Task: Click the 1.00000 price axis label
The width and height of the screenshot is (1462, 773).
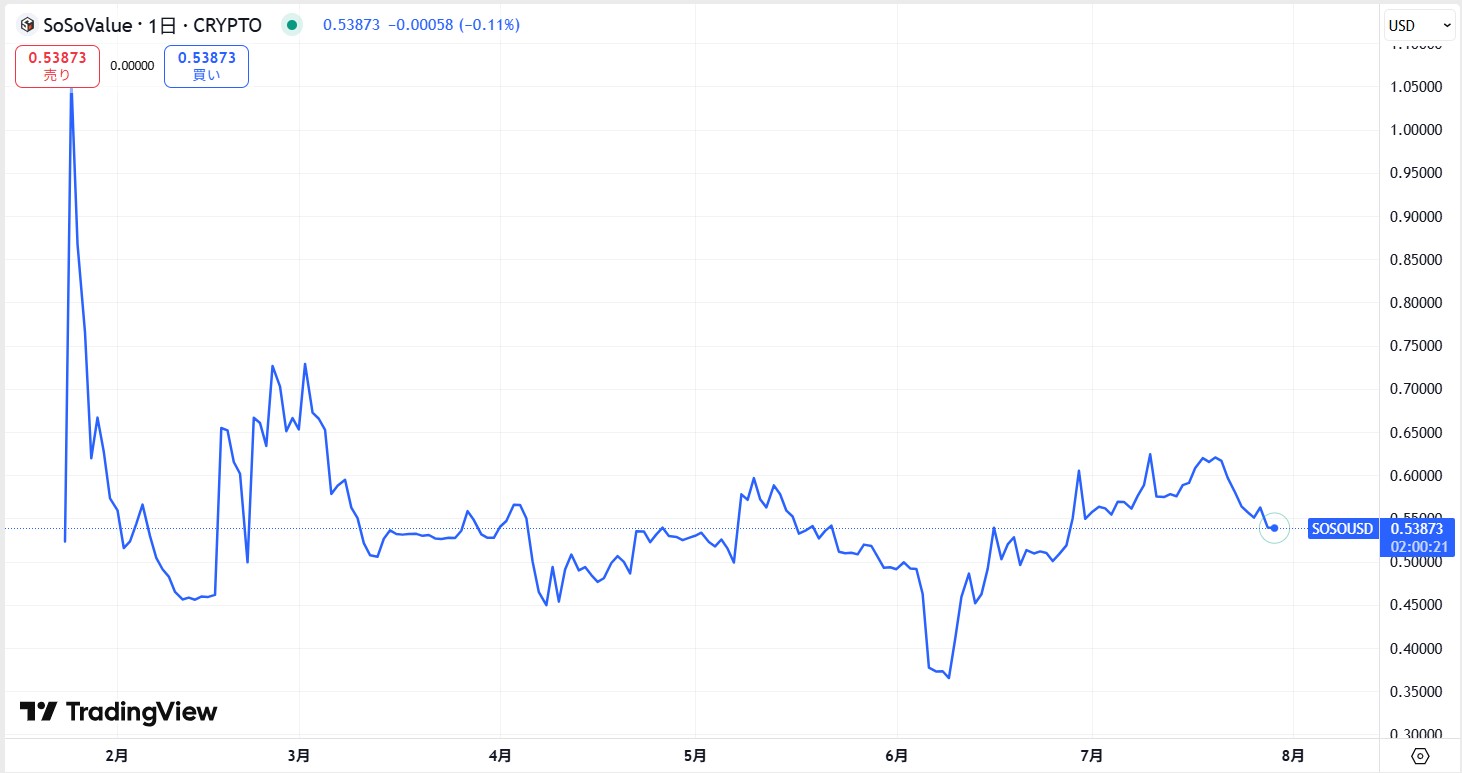Action: point(1416,130)
